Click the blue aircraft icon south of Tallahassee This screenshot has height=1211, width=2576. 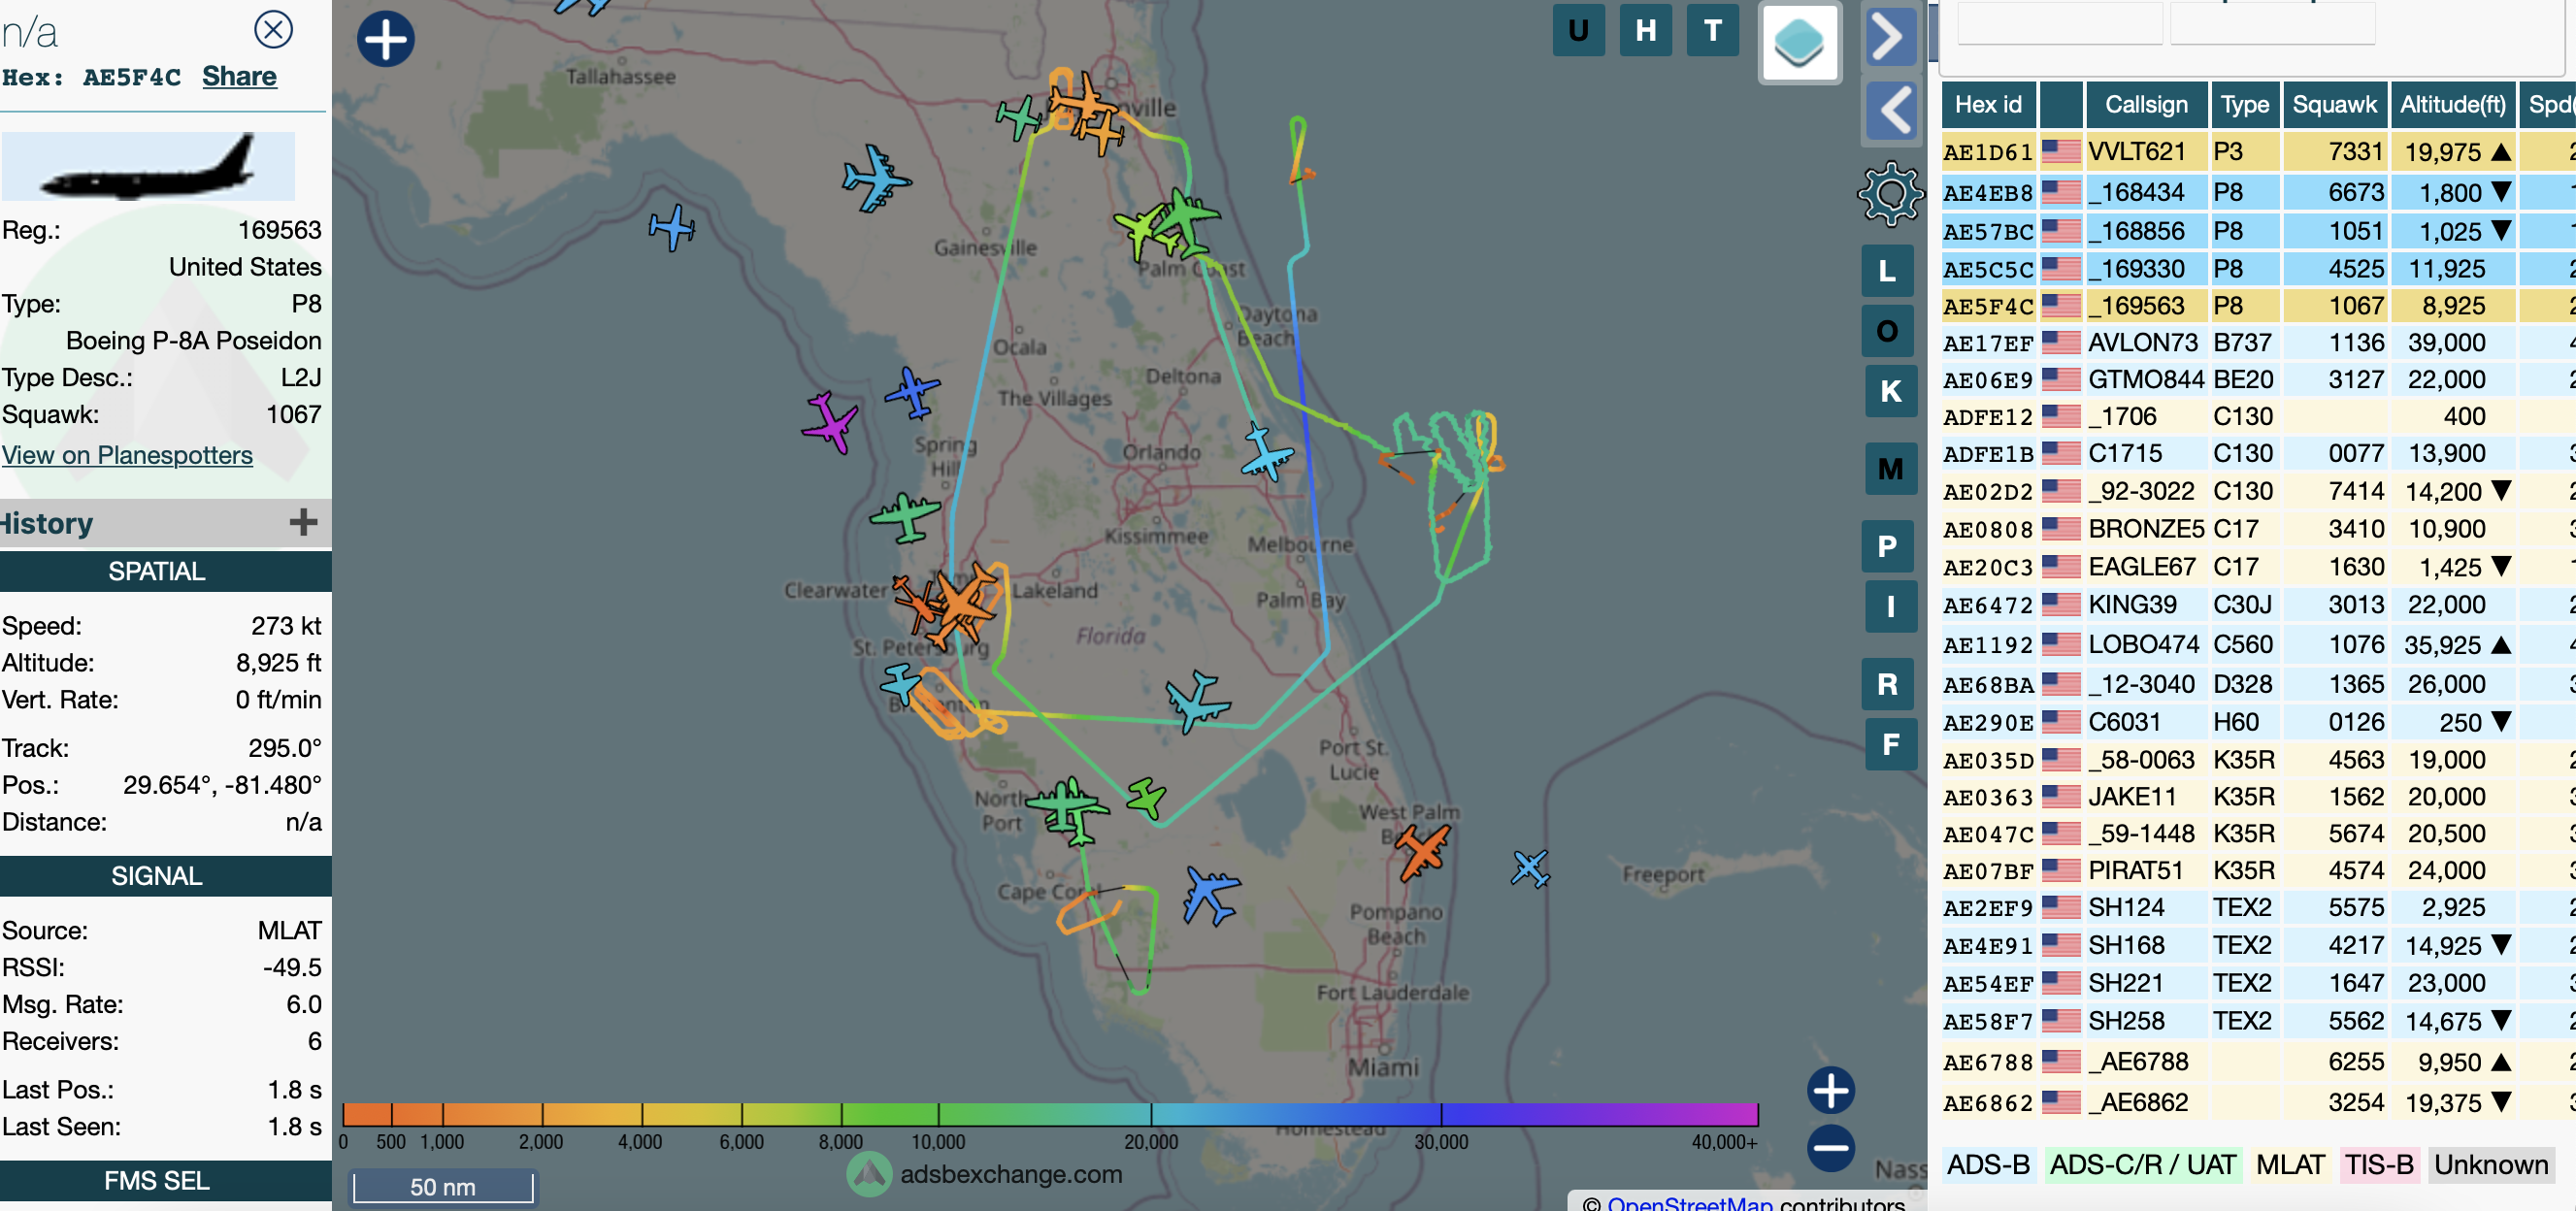[876, 178]
